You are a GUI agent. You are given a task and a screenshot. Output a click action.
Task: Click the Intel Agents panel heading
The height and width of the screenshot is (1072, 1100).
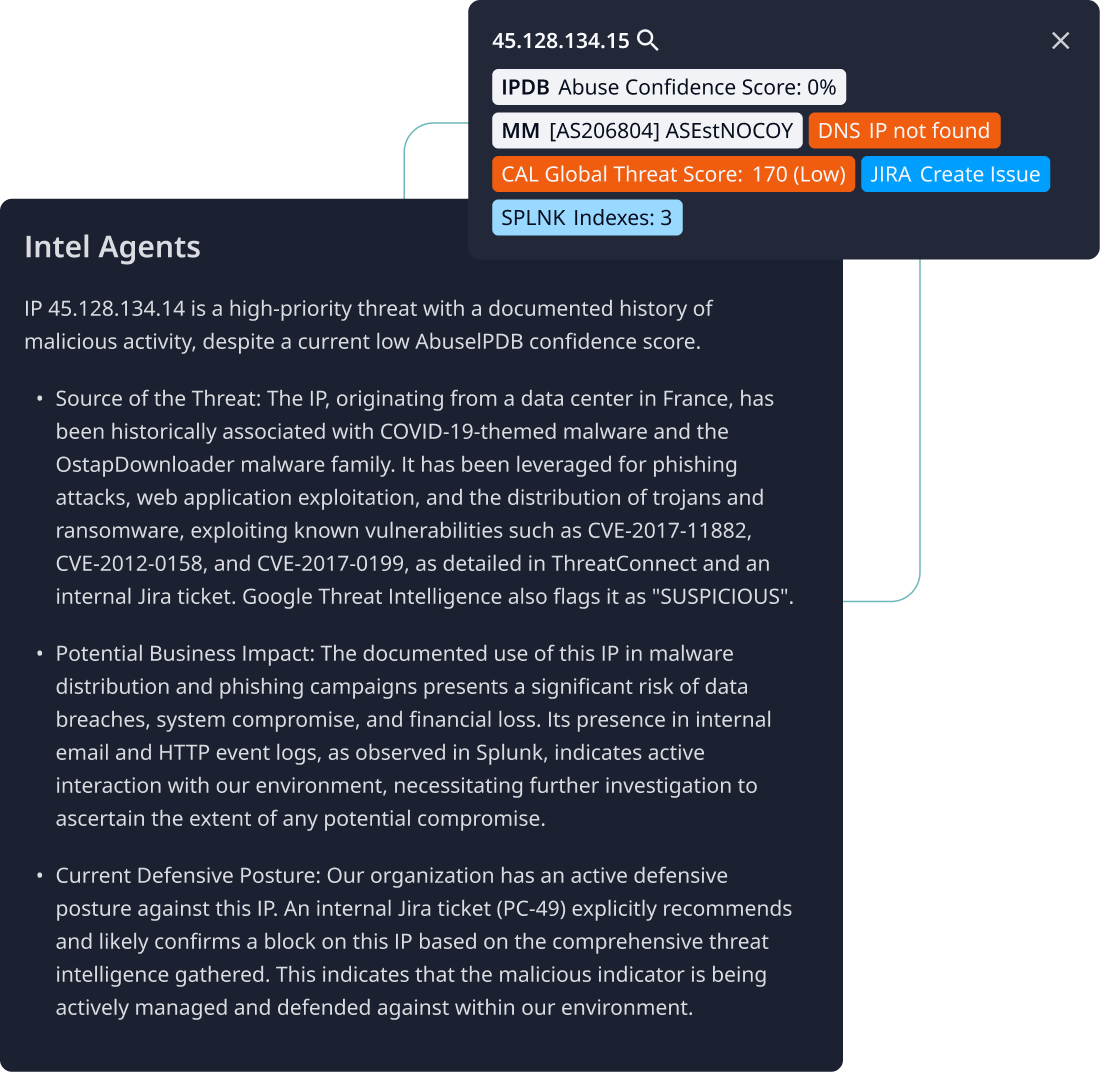pyautogui.click(x=112, y=246)
